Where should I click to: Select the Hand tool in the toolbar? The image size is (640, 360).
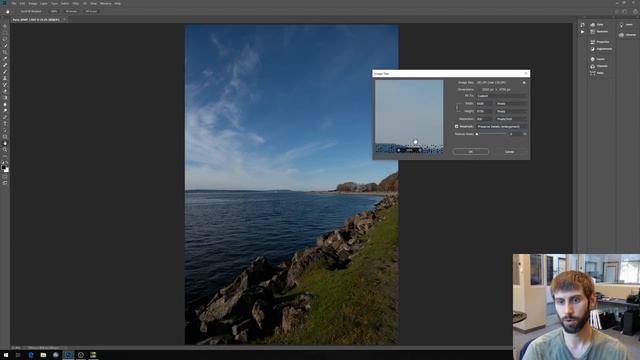coord(5,143)
